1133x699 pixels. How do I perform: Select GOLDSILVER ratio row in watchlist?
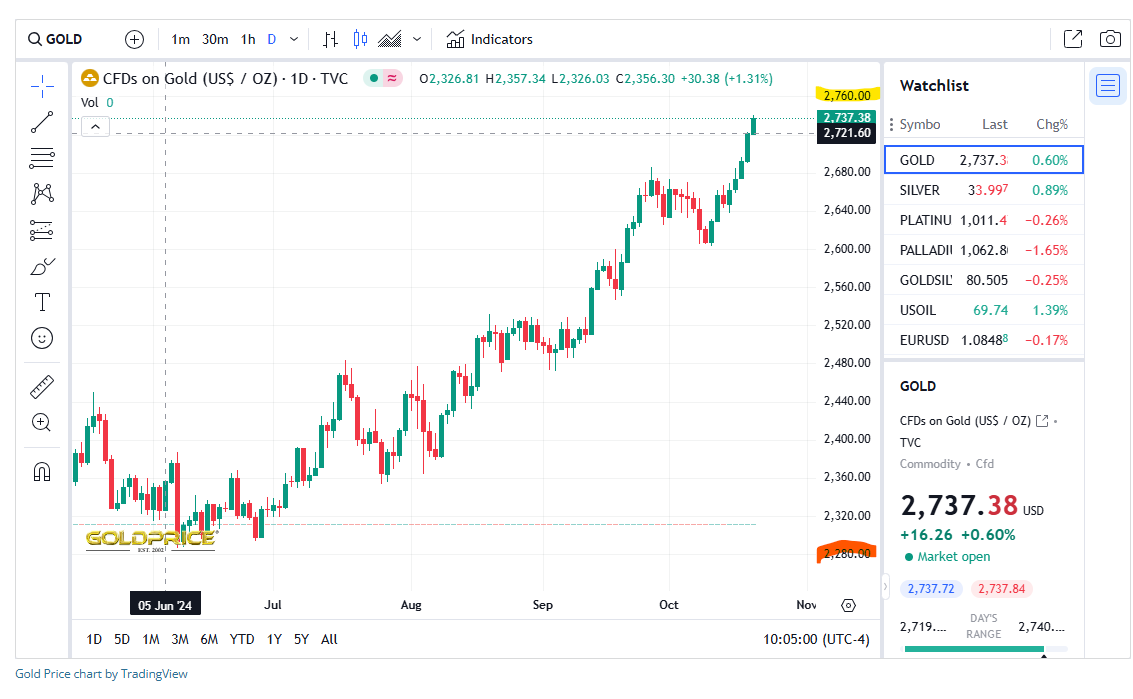[x=983, y=280]
